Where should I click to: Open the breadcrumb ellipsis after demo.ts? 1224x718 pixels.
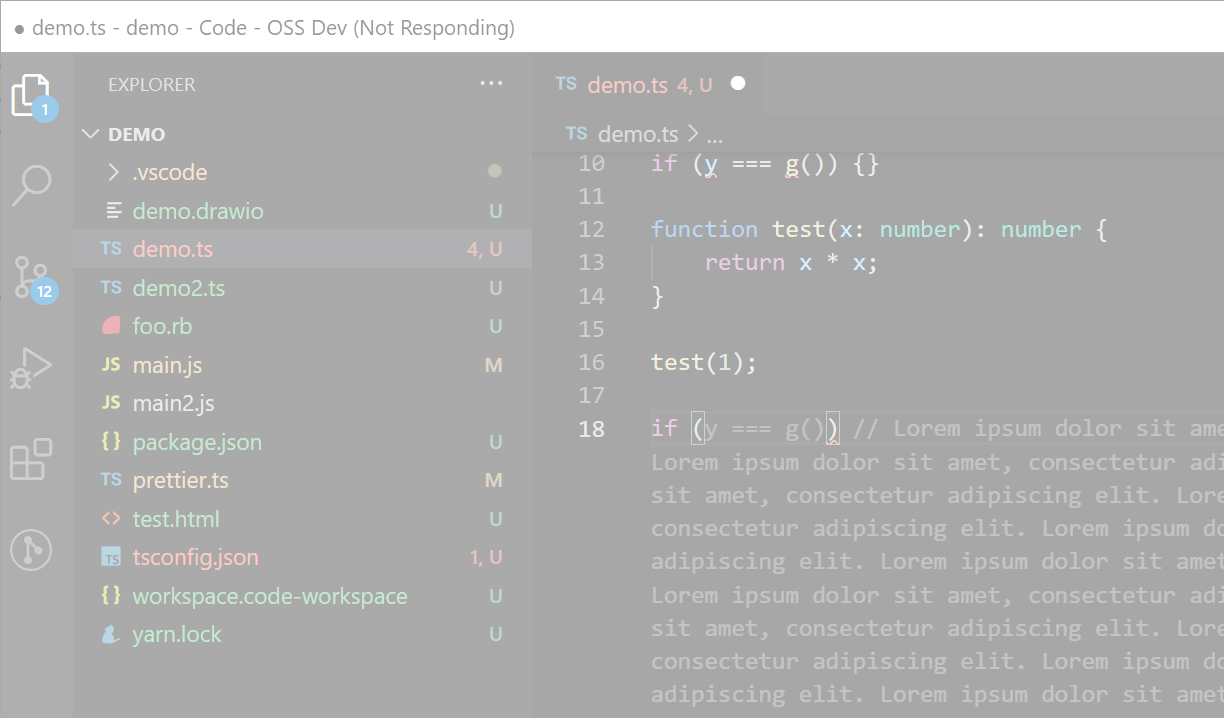coord(713,133)
